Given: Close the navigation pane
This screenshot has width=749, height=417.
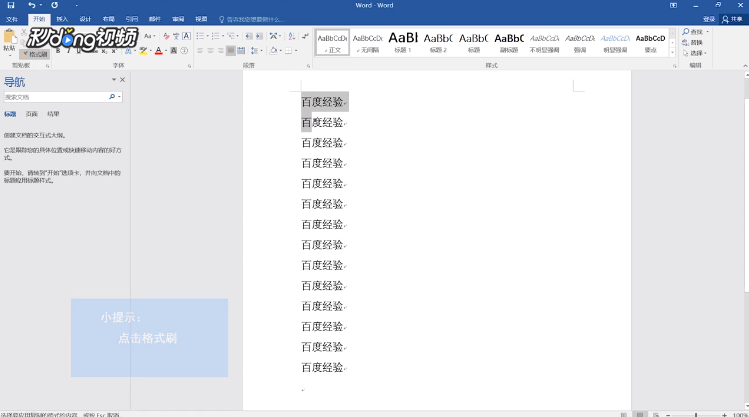Looking at the screenshot, I should point(122,80).
